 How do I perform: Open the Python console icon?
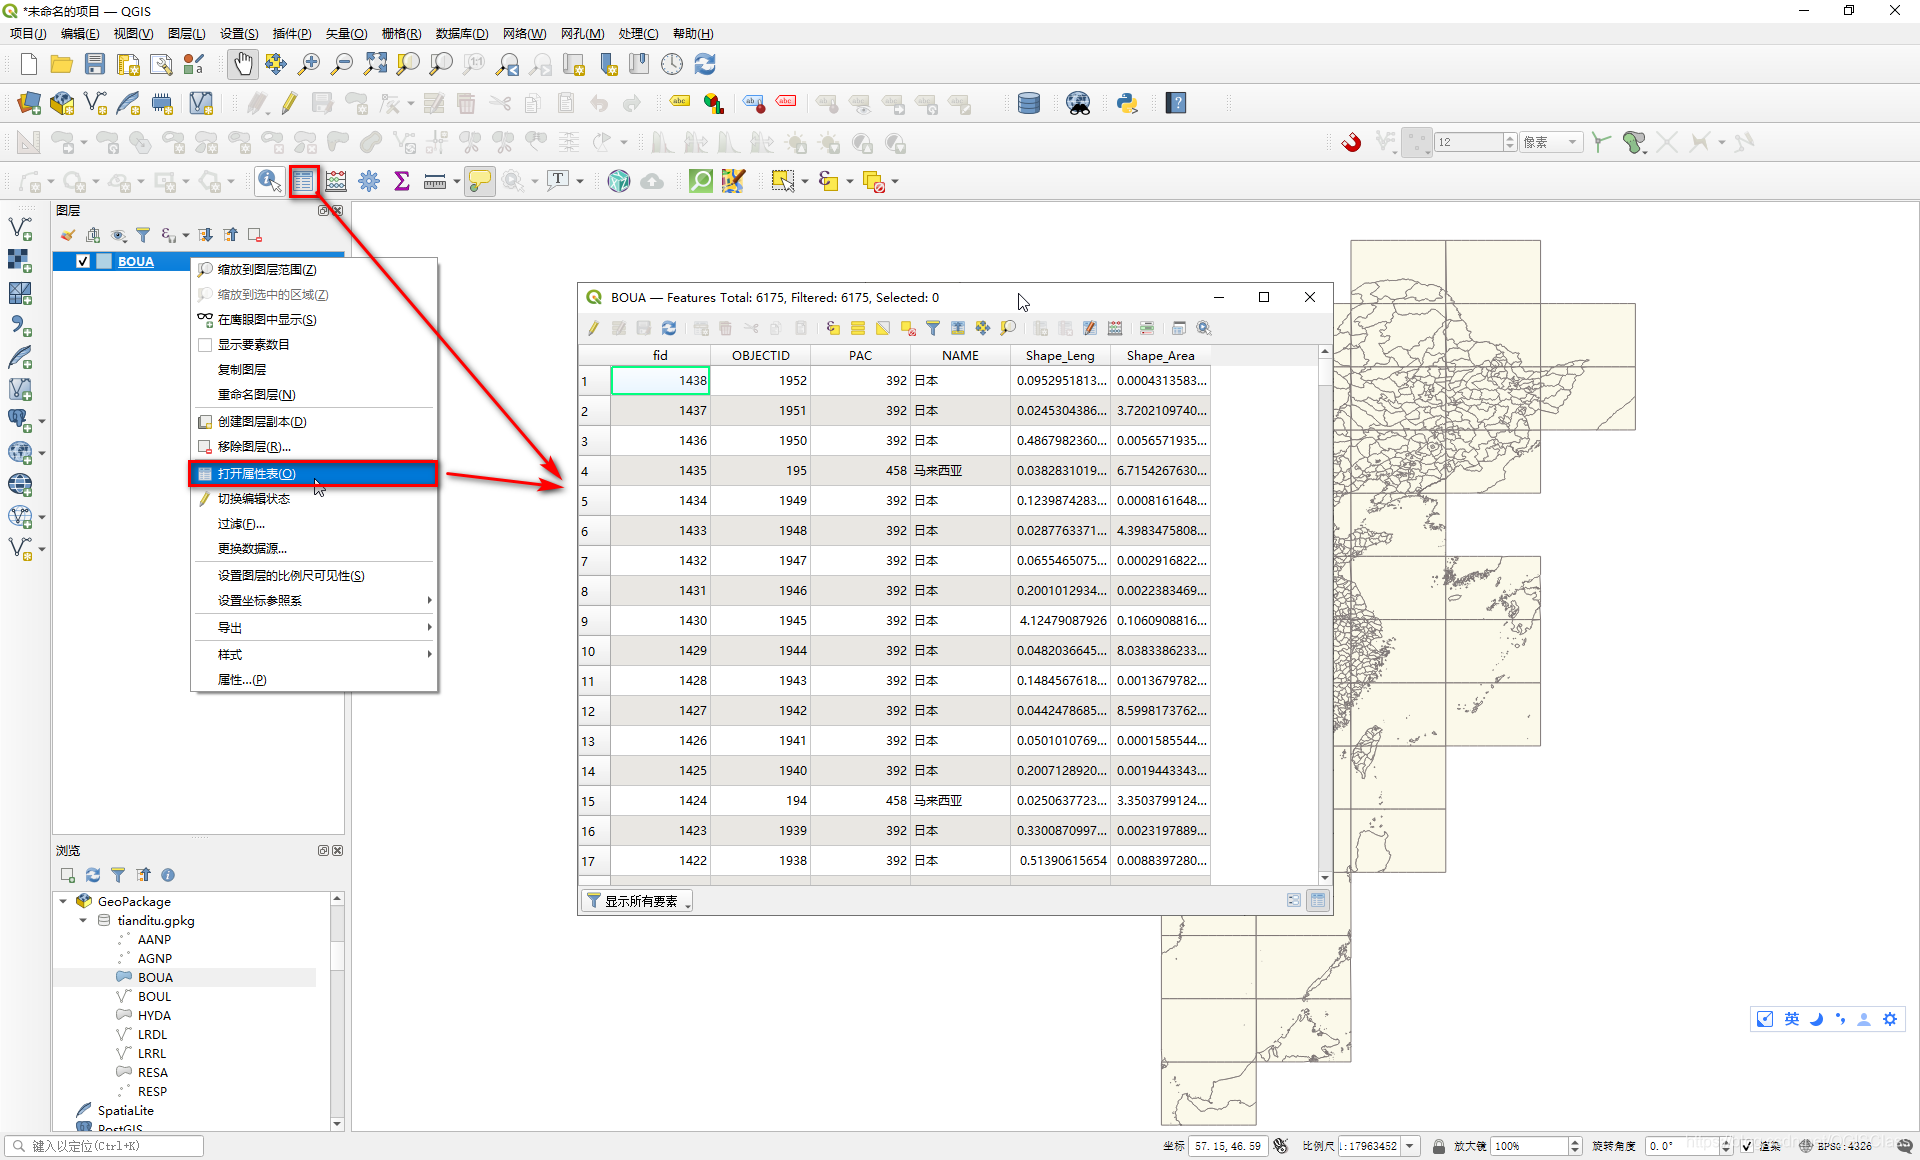[1127, 103]
